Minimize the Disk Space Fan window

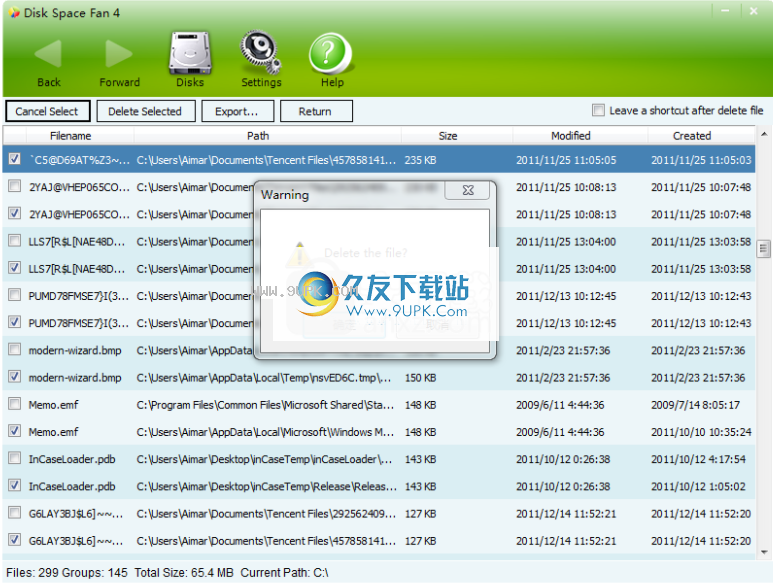point(725,11)
